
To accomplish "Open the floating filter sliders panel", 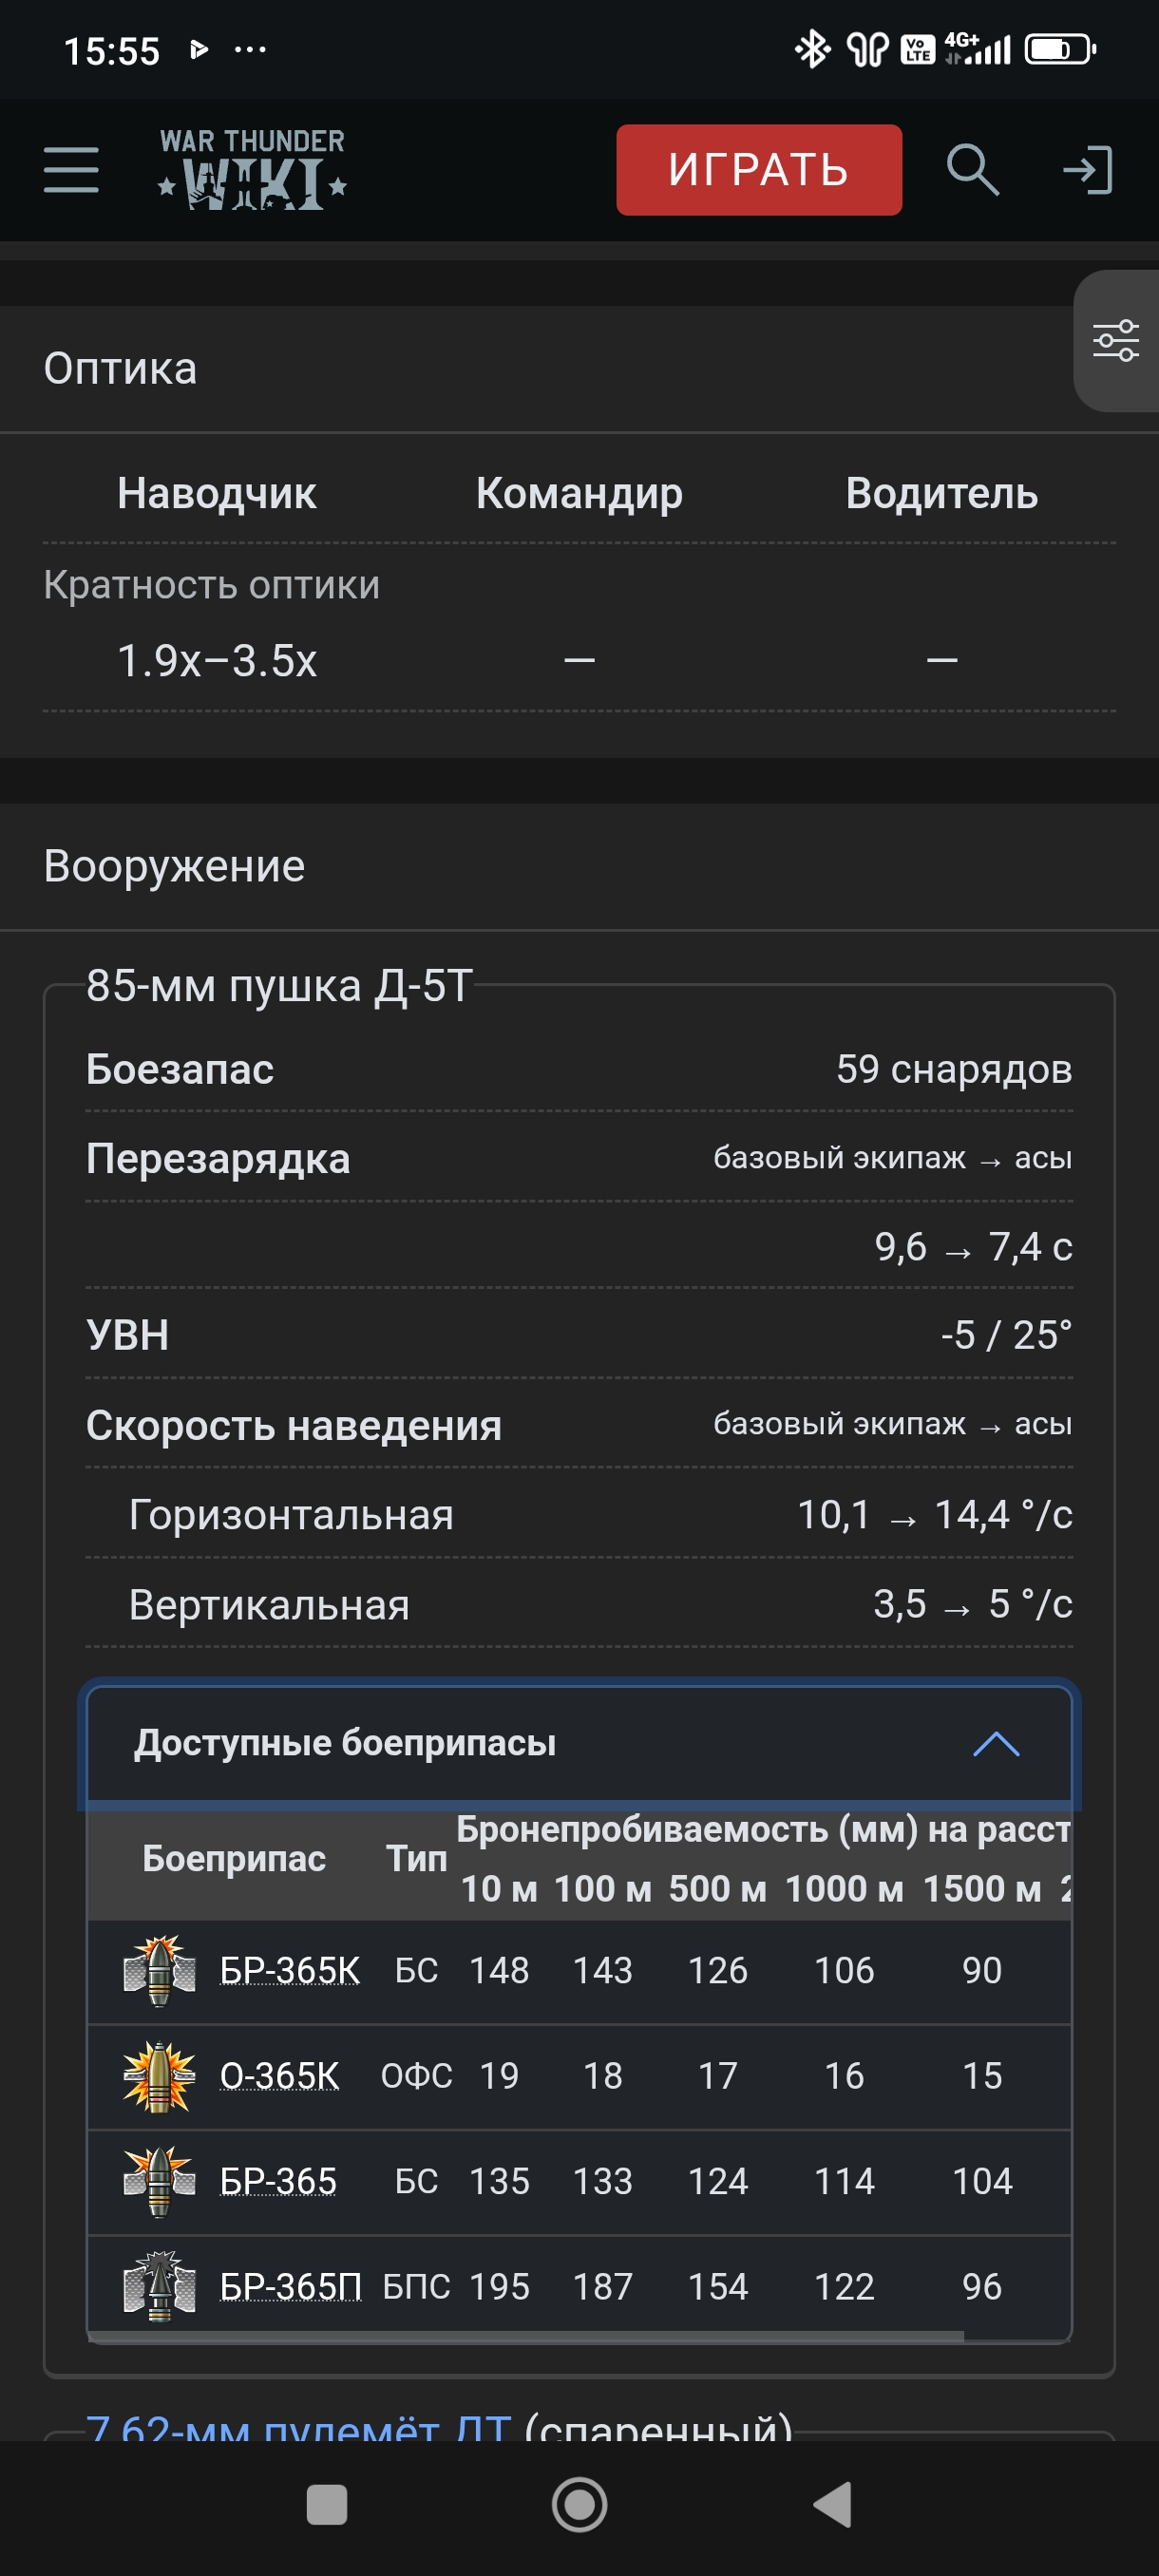I will coord(1116,341).
